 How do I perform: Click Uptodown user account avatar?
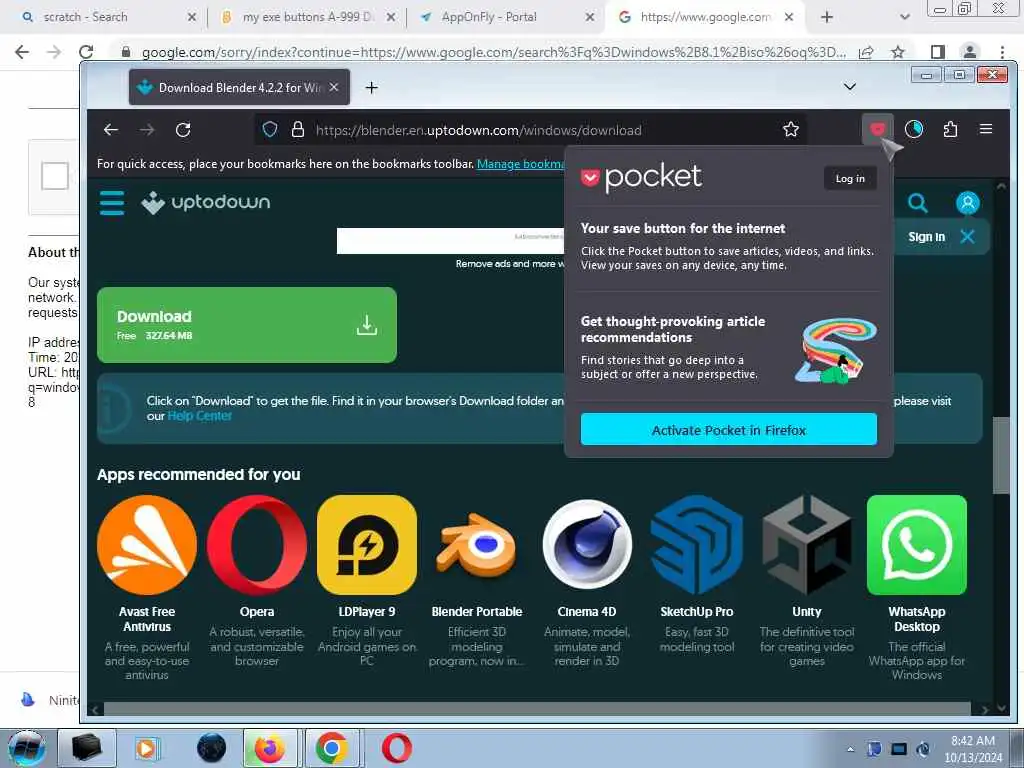pyautogui.click(x=968, y=203)
